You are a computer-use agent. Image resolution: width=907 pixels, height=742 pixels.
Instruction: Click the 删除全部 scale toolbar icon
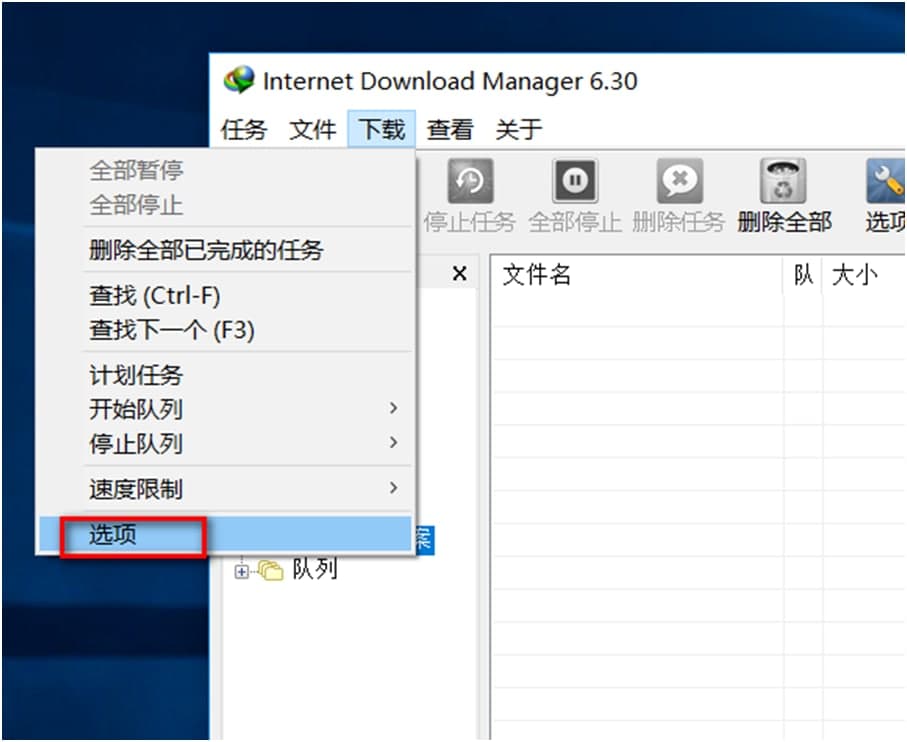[x=783, y=178]
